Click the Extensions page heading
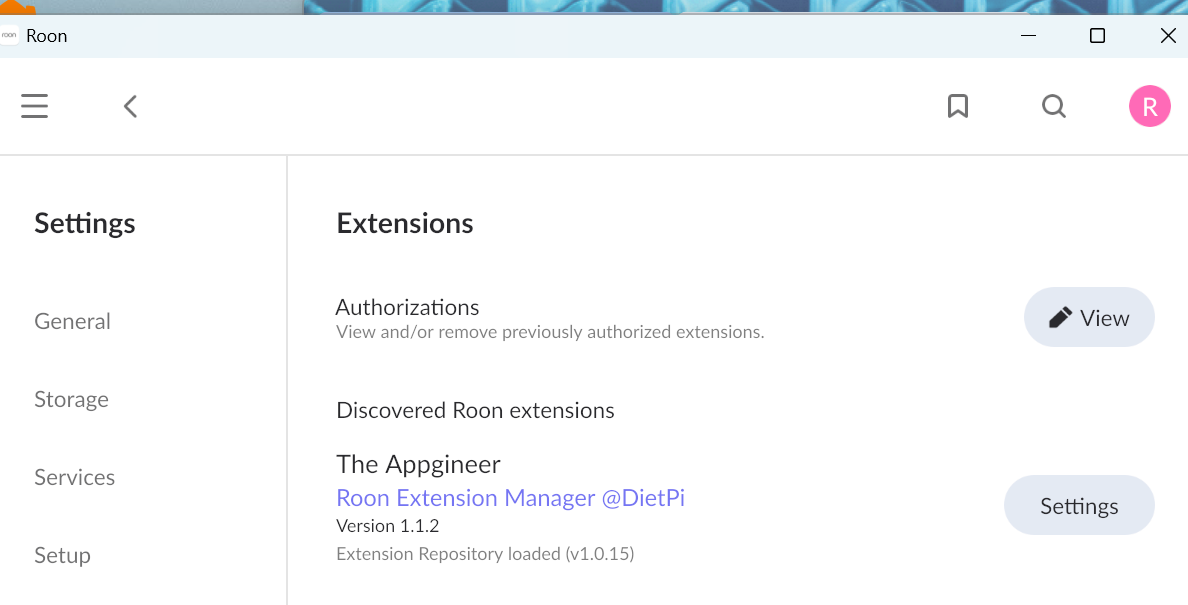The width and height of the screenshot is (1188, 605). click(405, 223)
